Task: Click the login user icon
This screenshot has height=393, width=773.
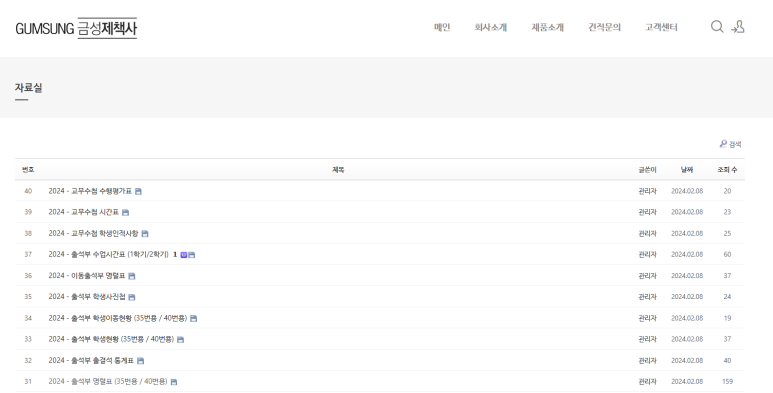Action: (738, 27)
